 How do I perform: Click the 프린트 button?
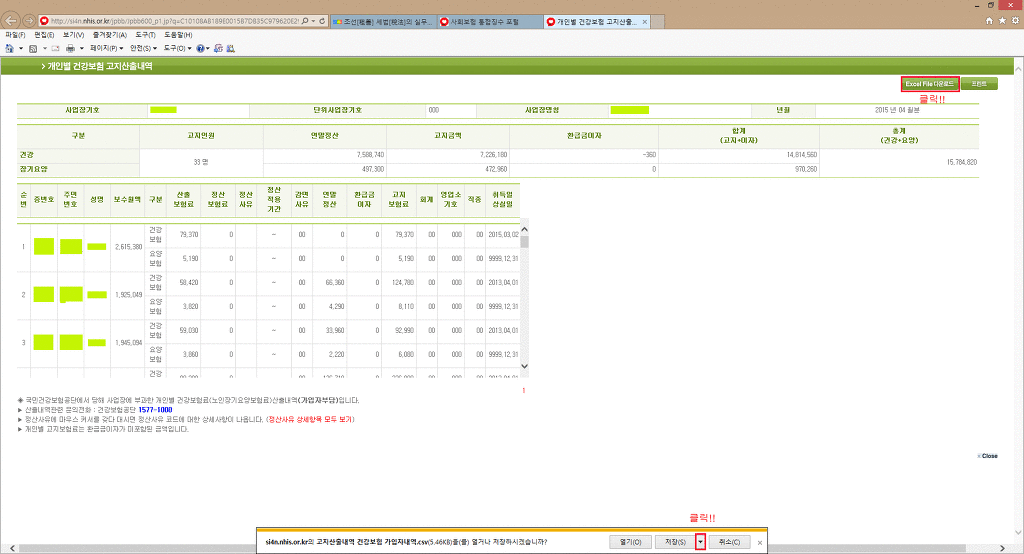tap(979, 84)
